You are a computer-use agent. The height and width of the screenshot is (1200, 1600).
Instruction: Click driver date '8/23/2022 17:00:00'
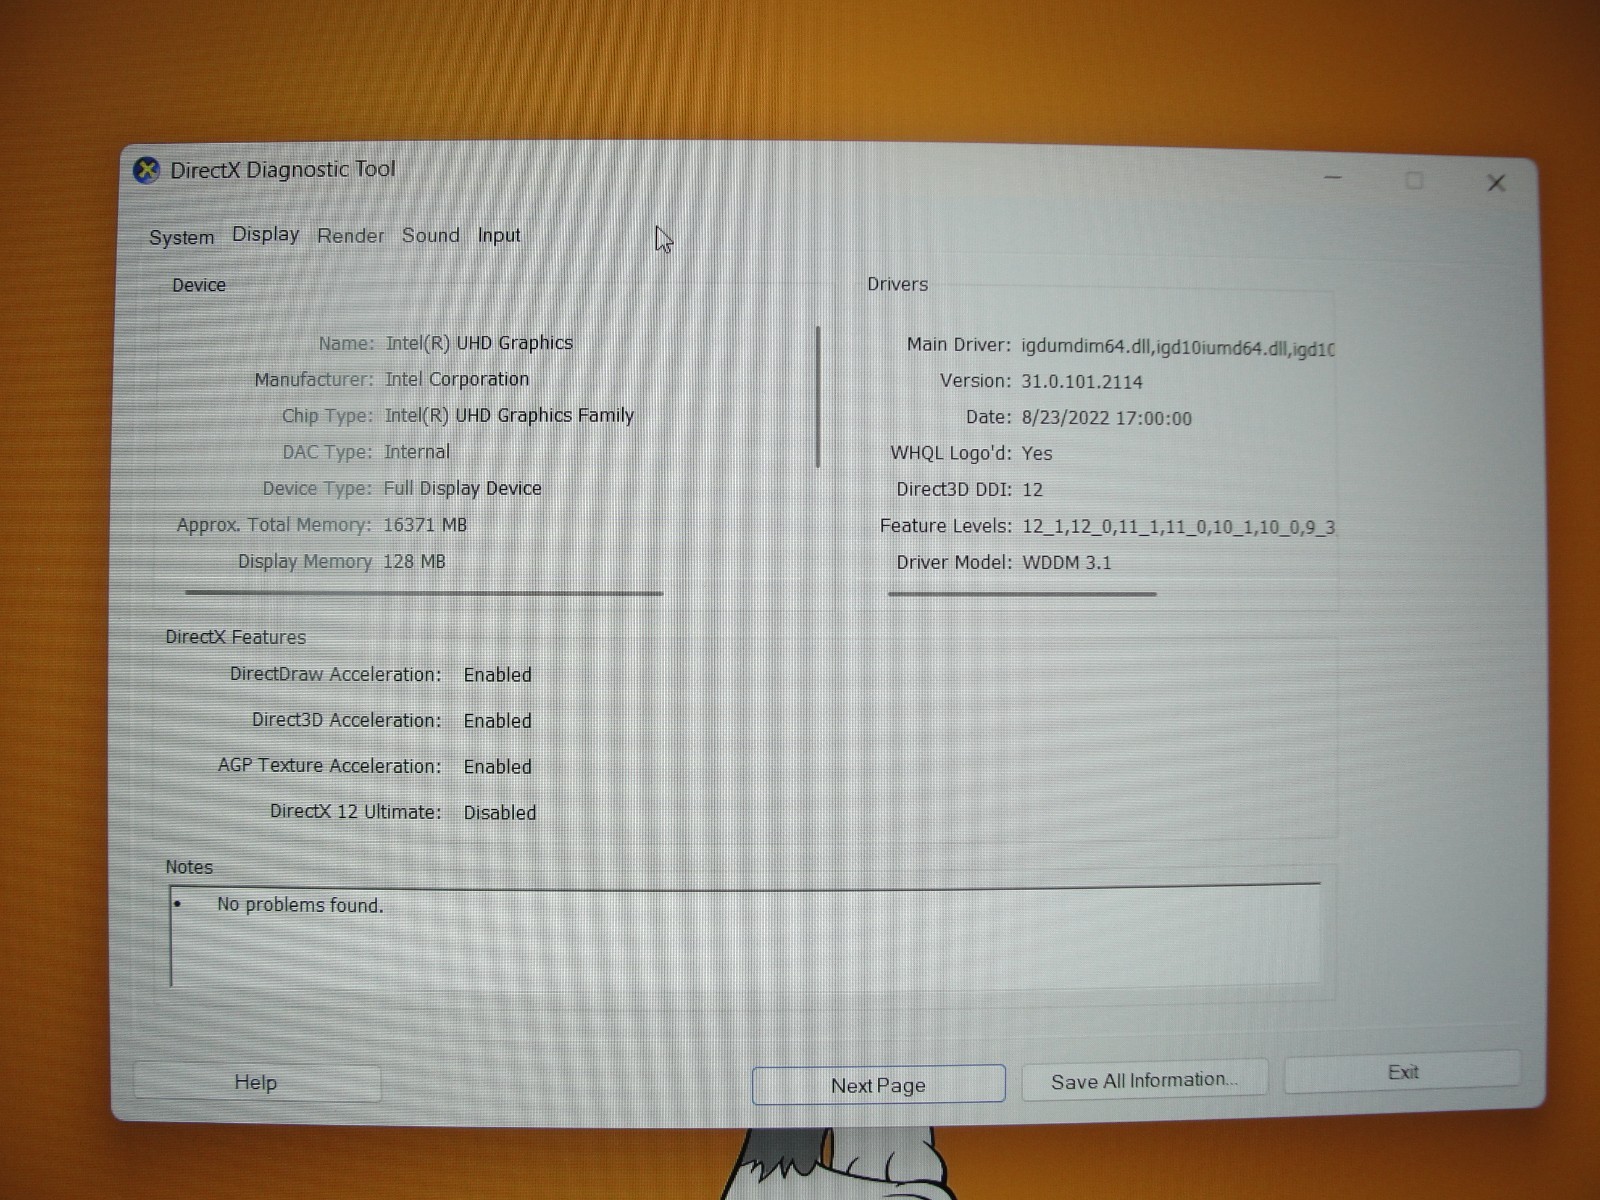1107,418
